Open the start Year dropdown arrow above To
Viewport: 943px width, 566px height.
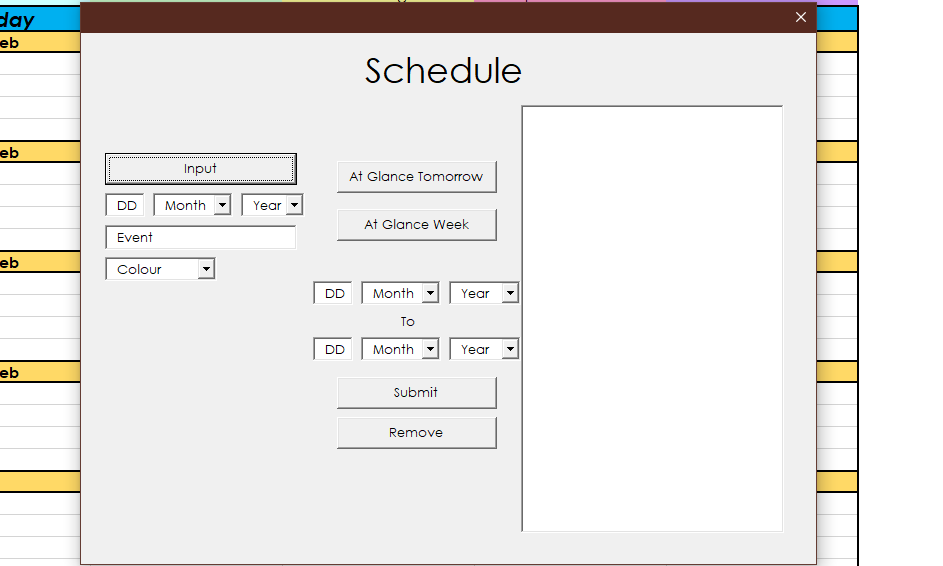(510, 293)
